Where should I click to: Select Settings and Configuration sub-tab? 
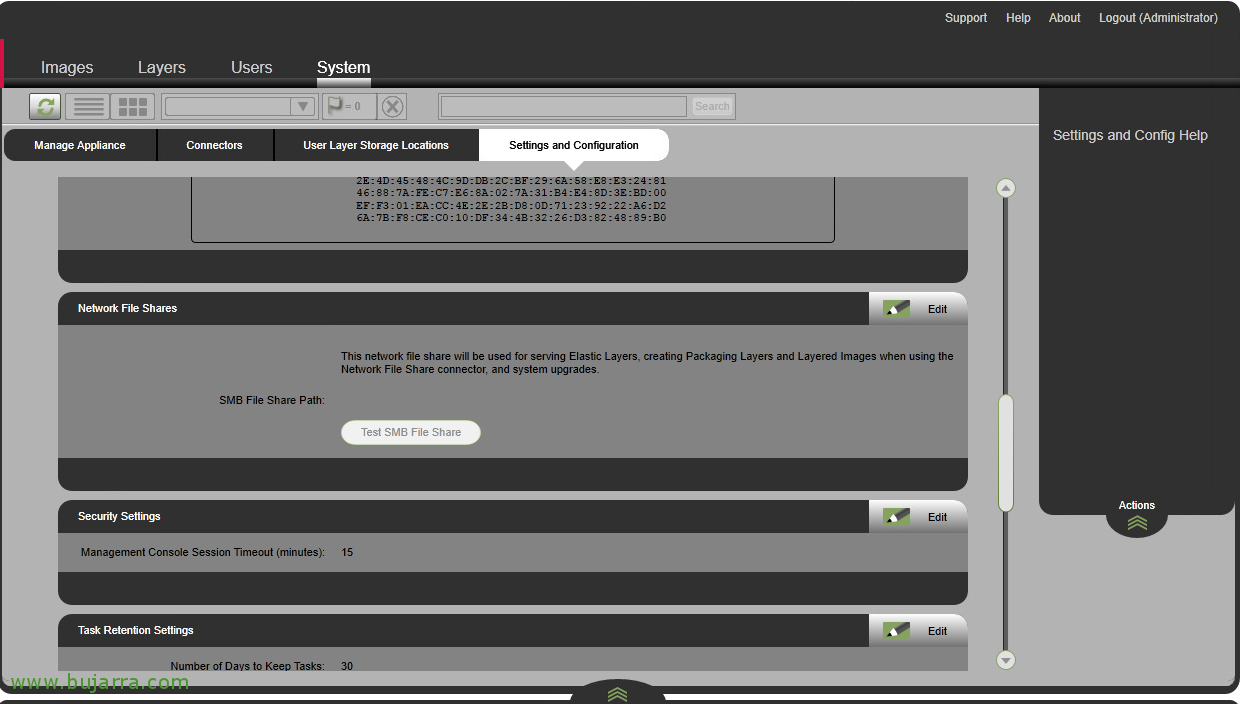pos(574,145)
